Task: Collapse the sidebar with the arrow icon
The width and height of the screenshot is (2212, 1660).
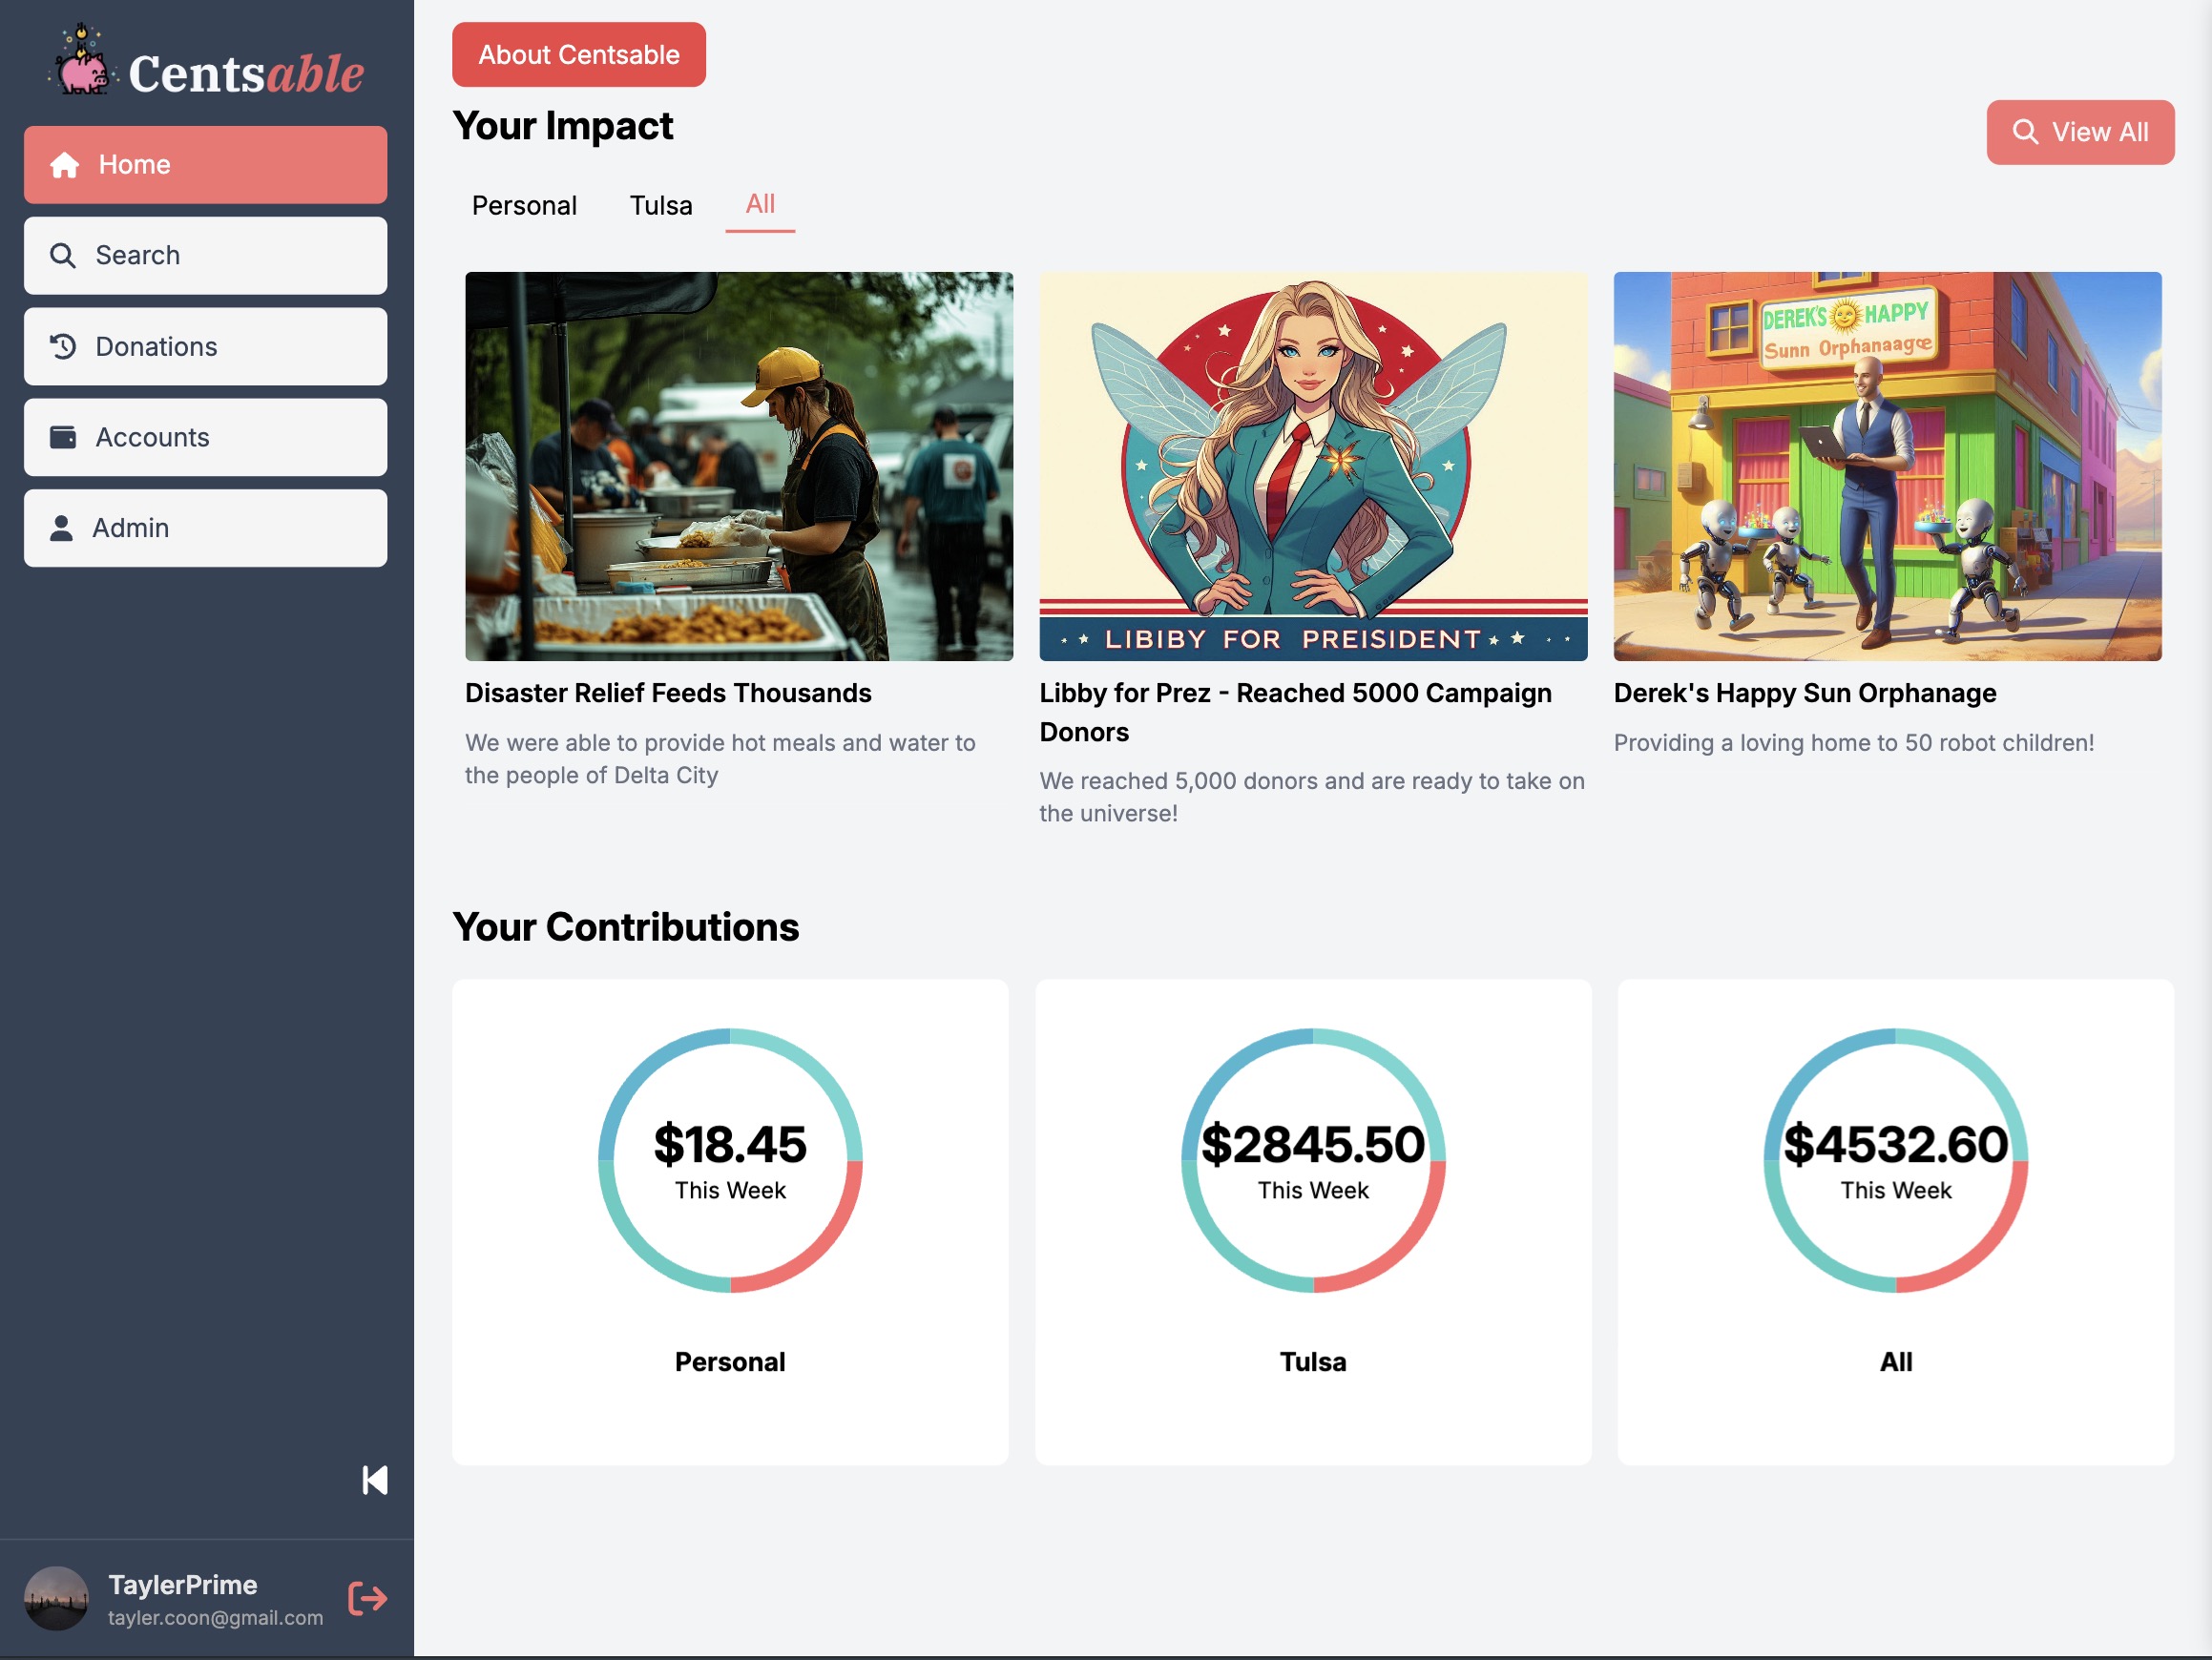Action: 375,1481
